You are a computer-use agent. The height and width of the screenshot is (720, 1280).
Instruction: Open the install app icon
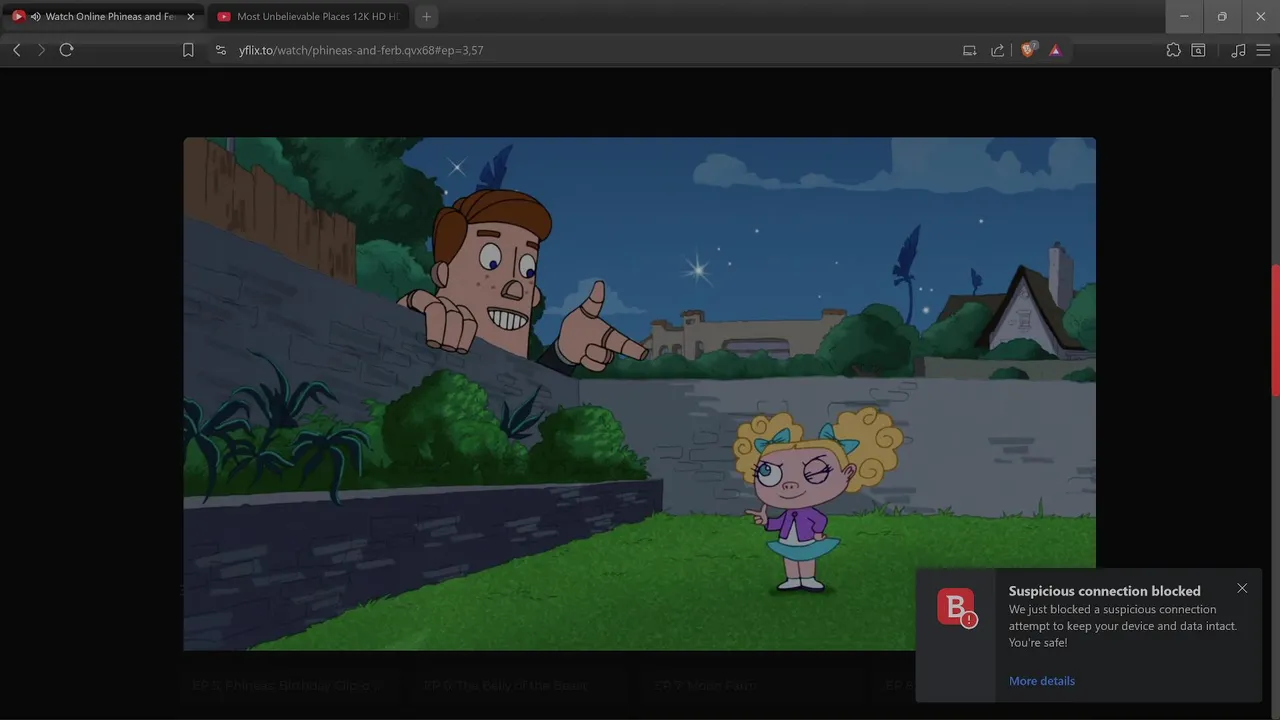969,50
